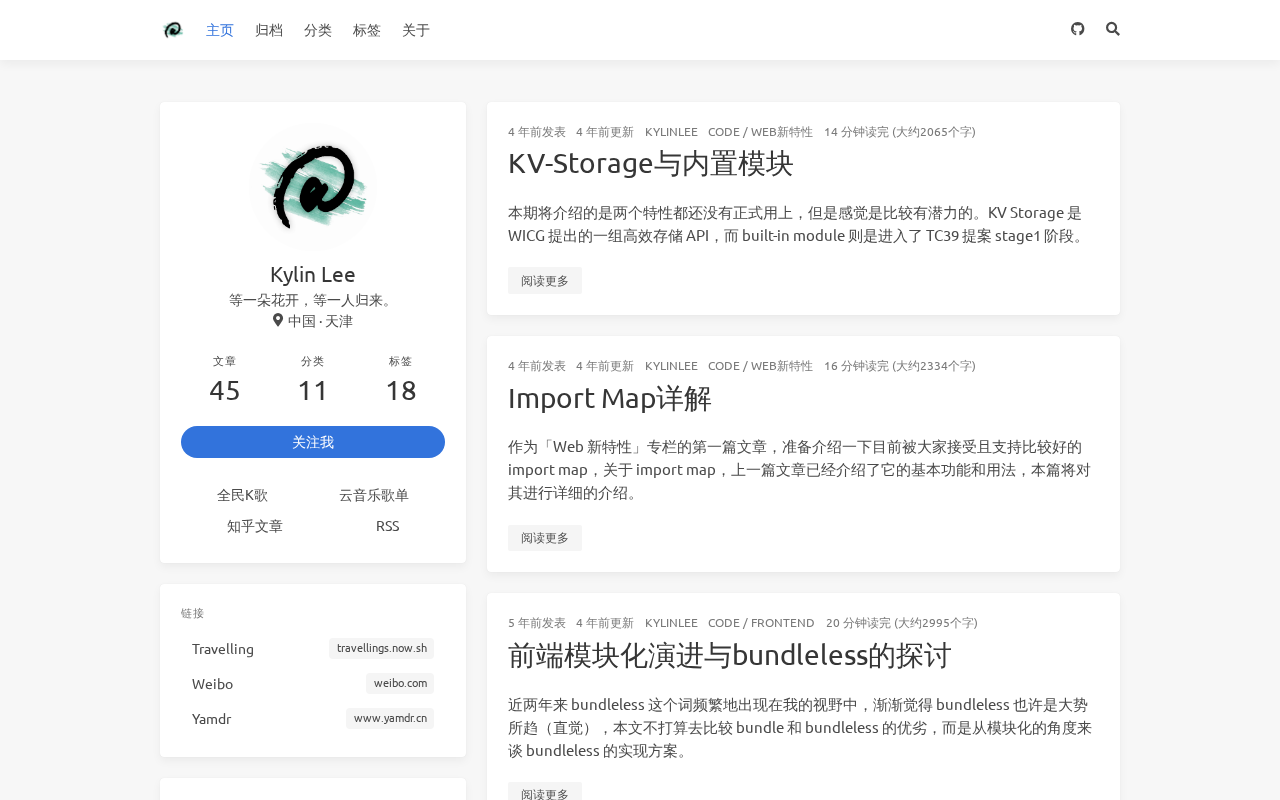The image size is (1280, 800).
Task: Click the location pin icon beside 中国·天津
Action: 278,320
